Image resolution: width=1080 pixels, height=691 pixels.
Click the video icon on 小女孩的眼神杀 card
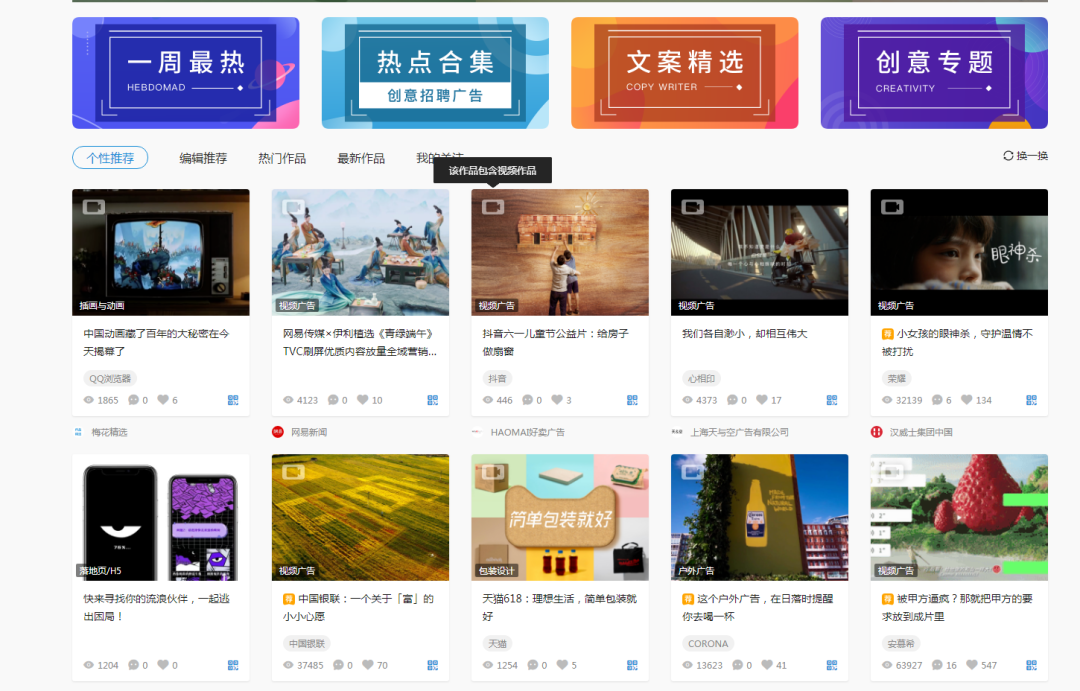[x=892, y=207]
